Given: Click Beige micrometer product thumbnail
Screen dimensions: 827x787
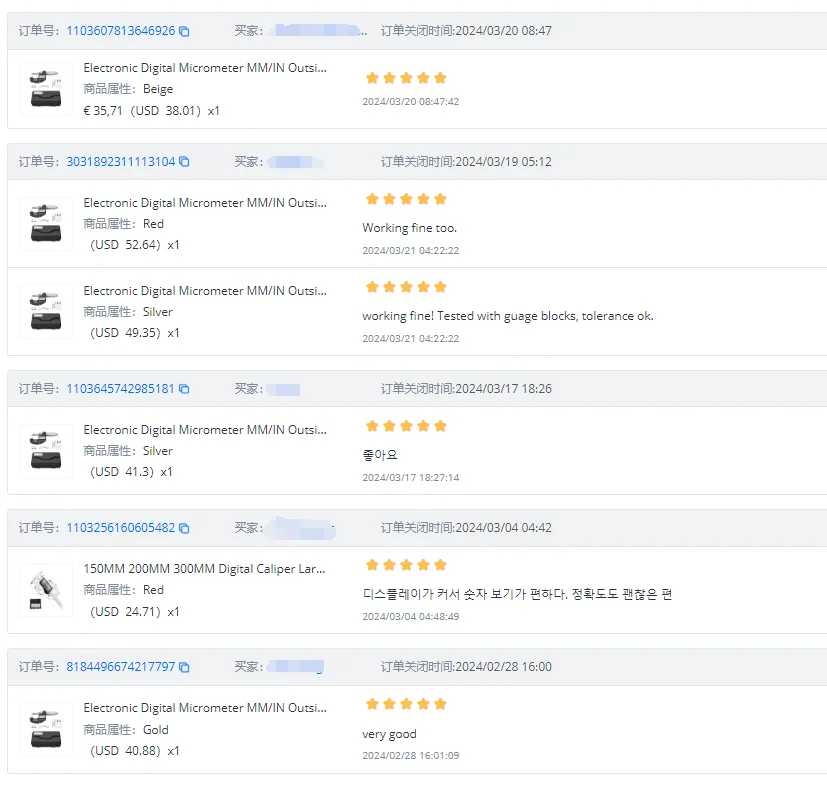Looking at the screenshot, I should 46,89.
